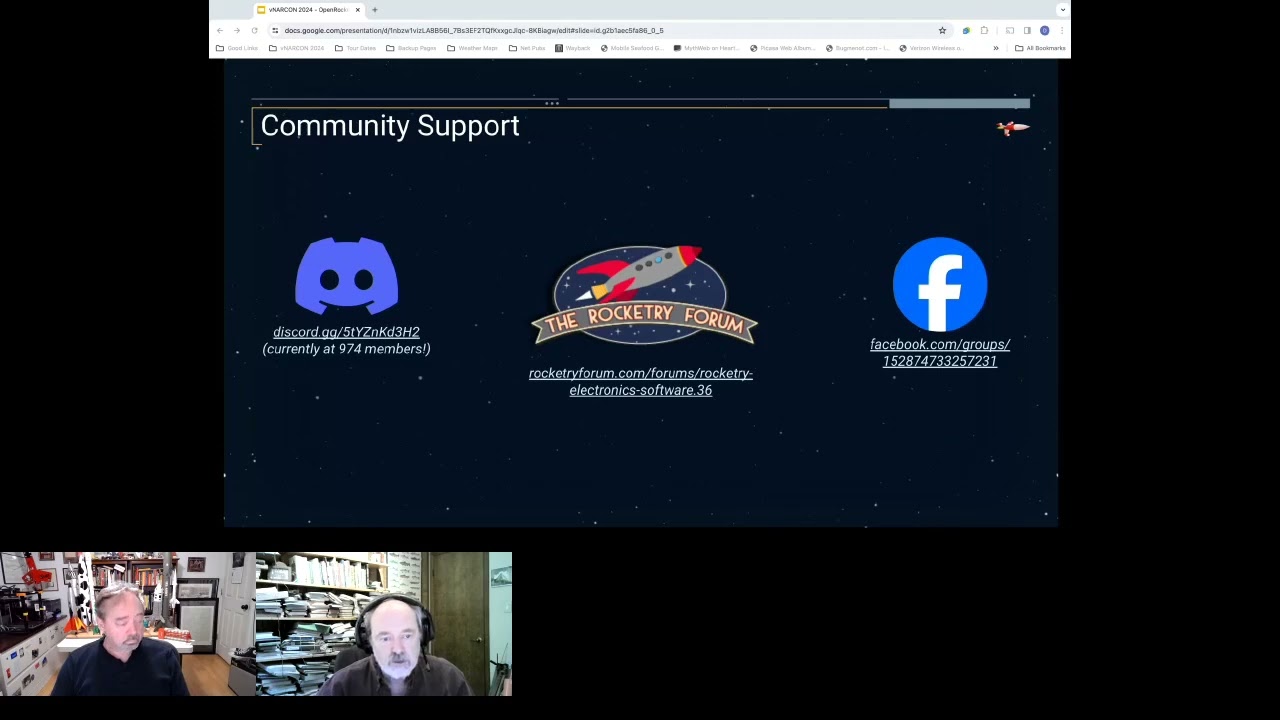The height and width of the screenshot is (720, 1280).
Task: Select right webcam video of man with headset
Action: (x=384, y=624)
